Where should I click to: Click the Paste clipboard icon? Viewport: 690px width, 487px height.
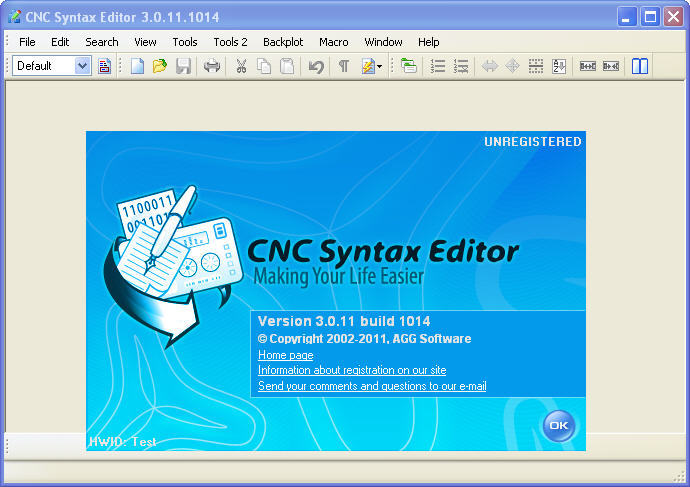(x=287, y=66)
